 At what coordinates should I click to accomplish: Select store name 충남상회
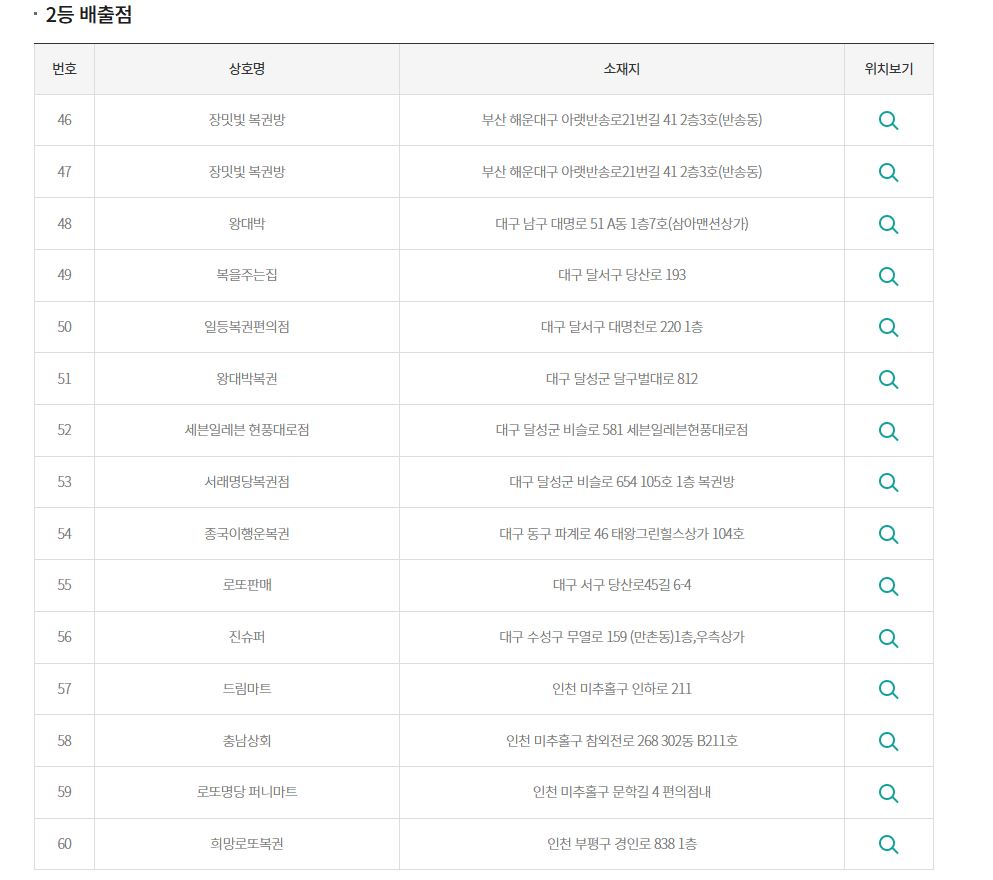pyautogui.click(x=247, y=741)
